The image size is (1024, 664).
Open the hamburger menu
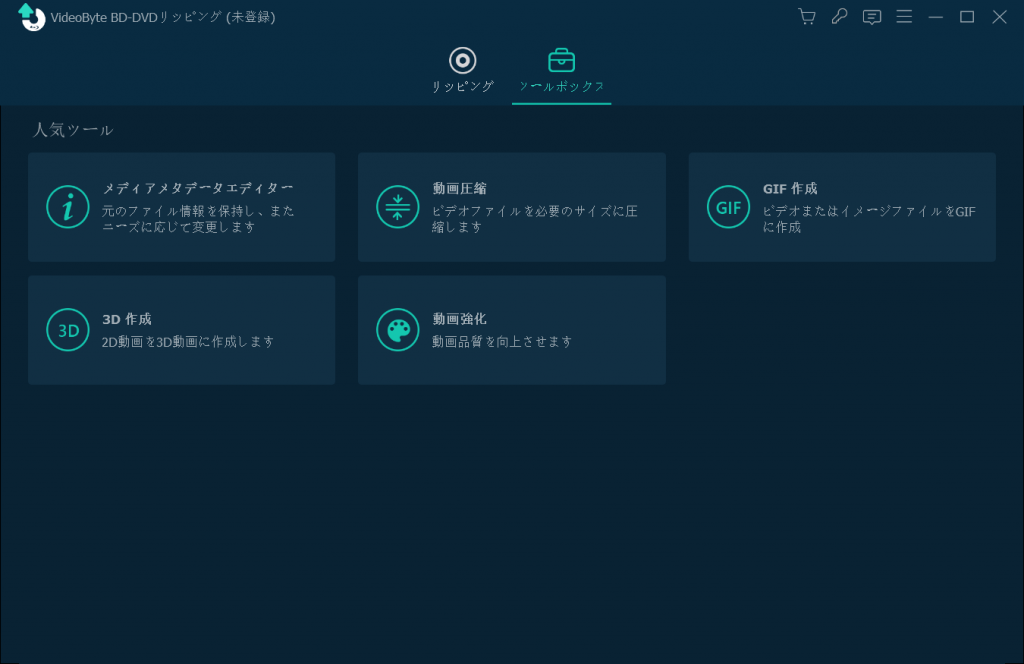click(x=904, y=16)
